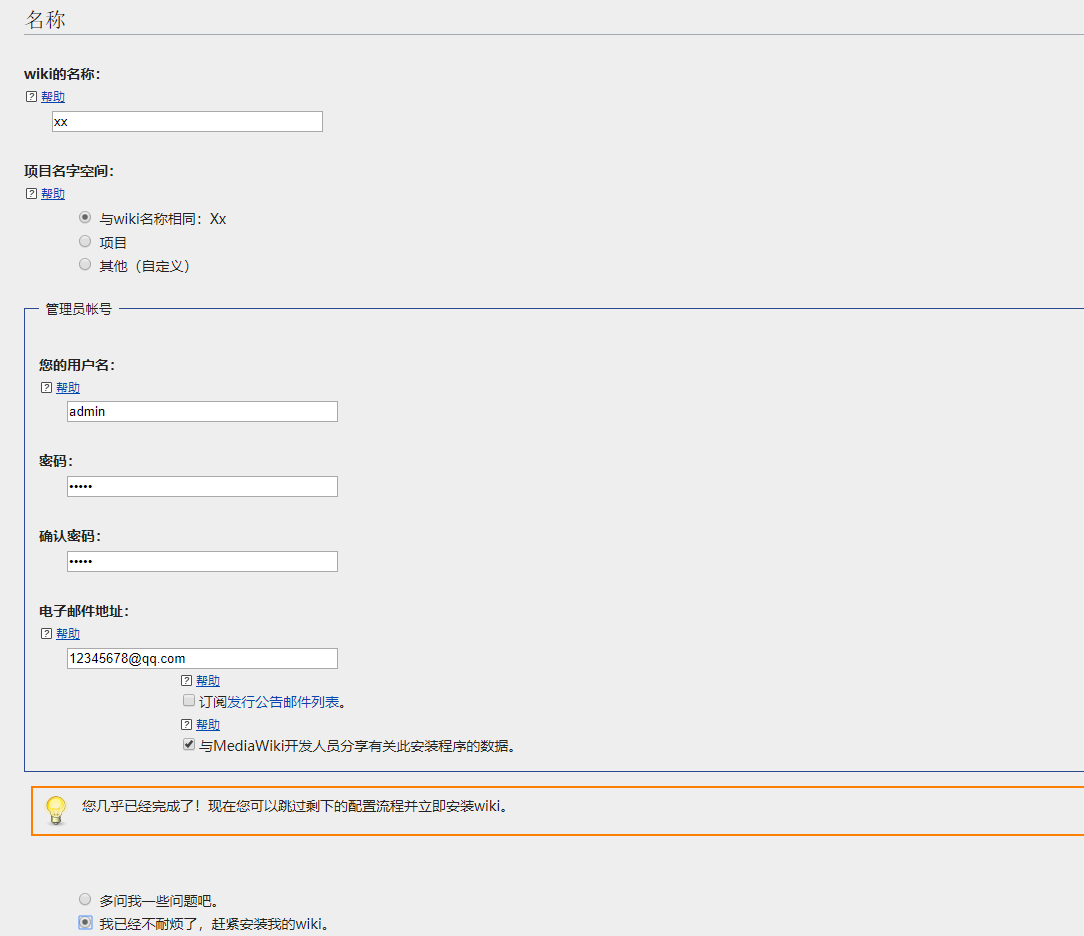Screen dimensions: 1084x936
Task: Select 项目 namespace radio option
Action: (x=85, y=241)
